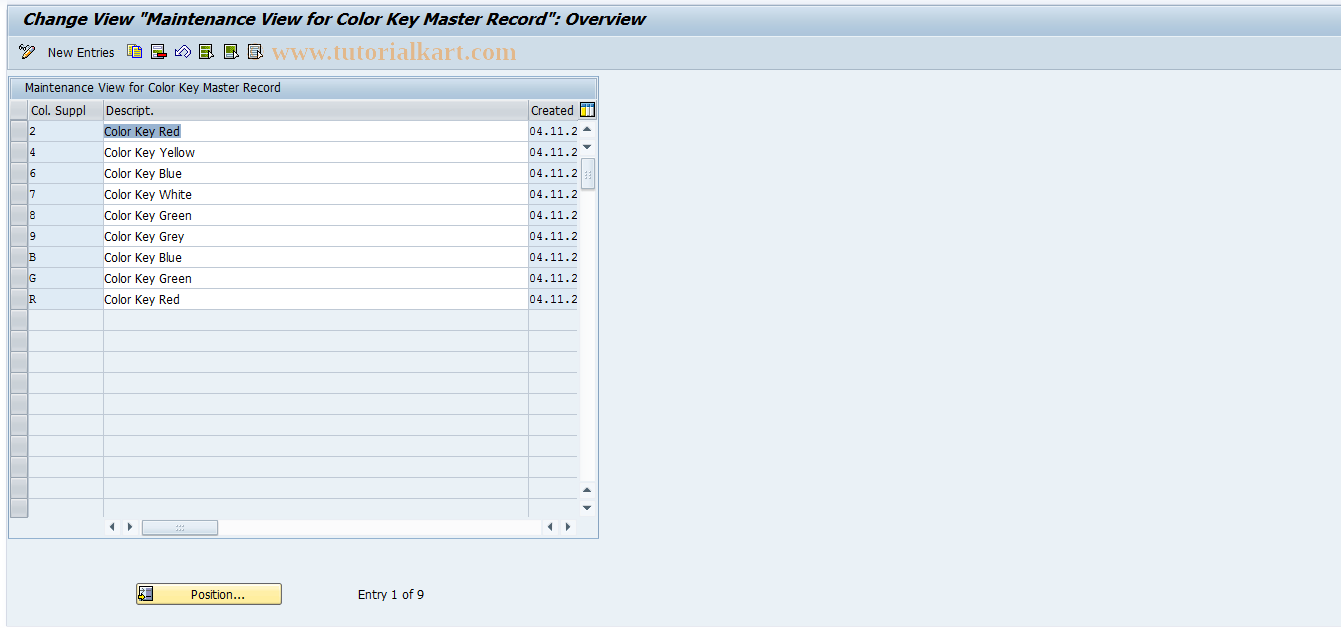Click the right-side horizontal scroll-left arrow
The height and width of the screenshot is (628, 1341).
point(551,527)
